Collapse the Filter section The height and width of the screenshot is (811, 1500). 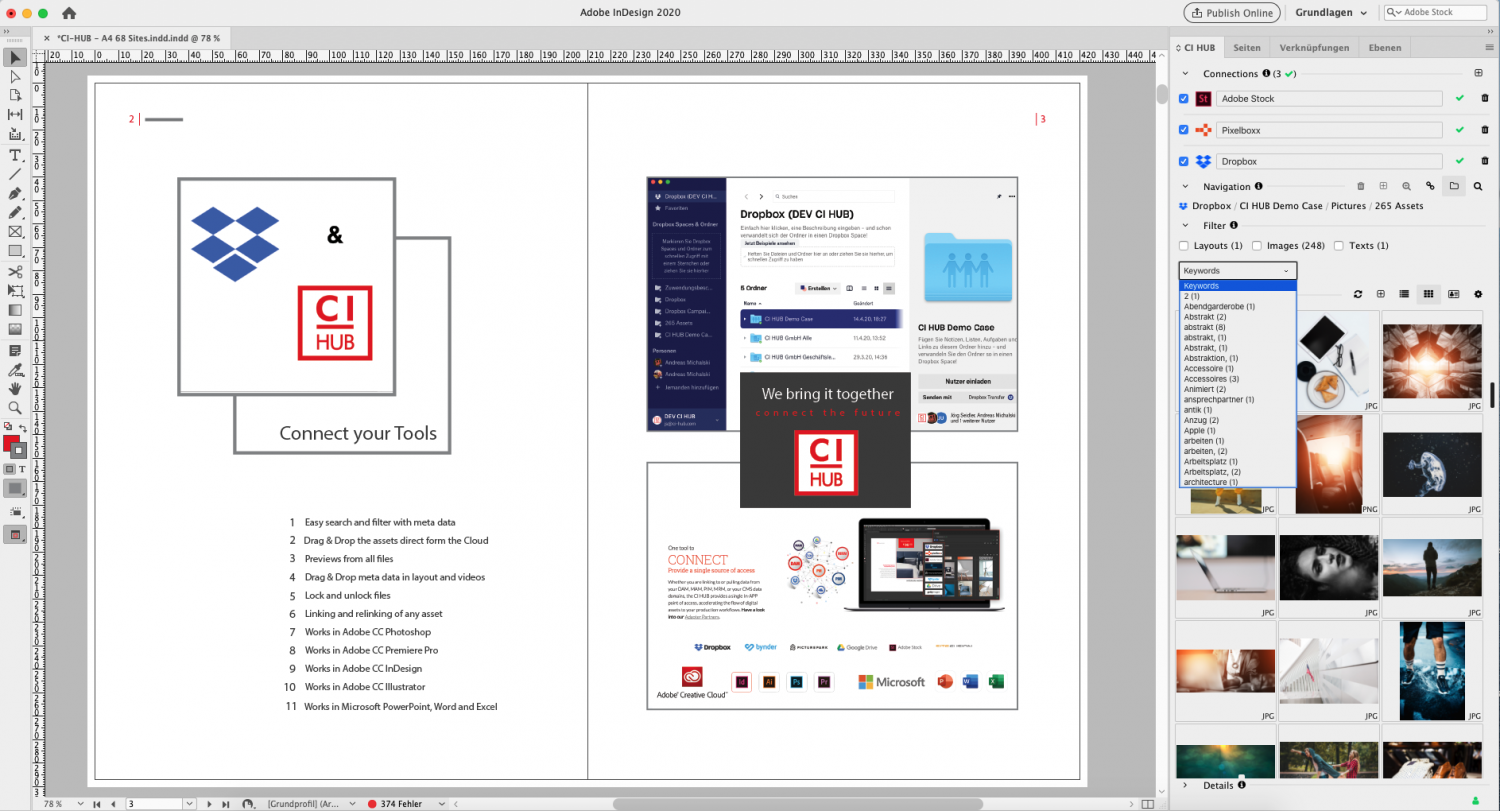coord(1185,226)
